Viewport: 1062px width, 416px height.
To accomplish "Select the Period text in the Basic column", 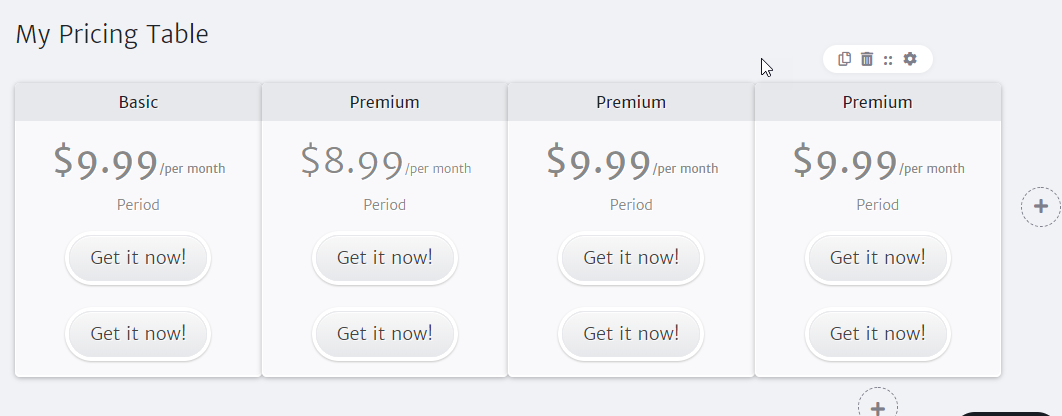I will click(138, 205).
